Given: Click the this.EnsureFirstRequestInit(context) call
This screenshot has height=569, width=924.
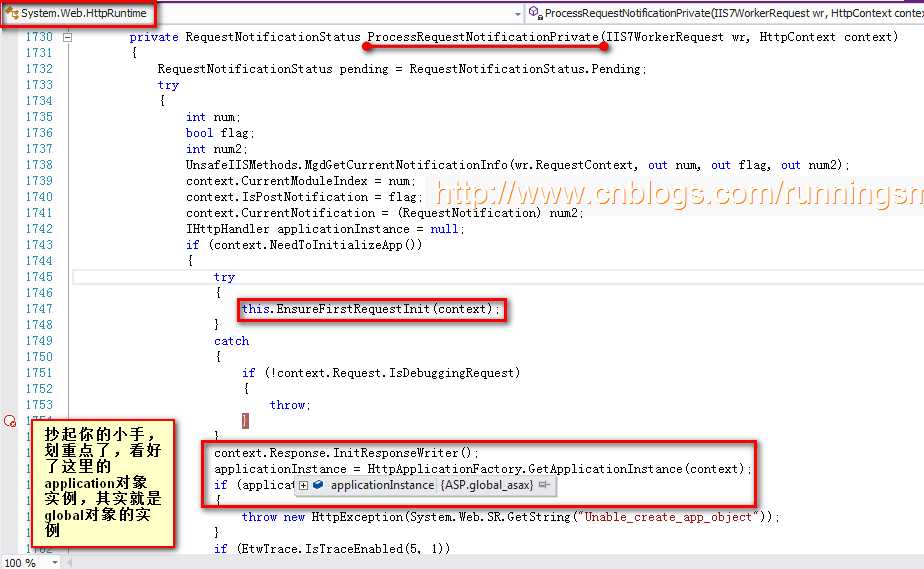Looking at the screenshot, I should point(370,309).
